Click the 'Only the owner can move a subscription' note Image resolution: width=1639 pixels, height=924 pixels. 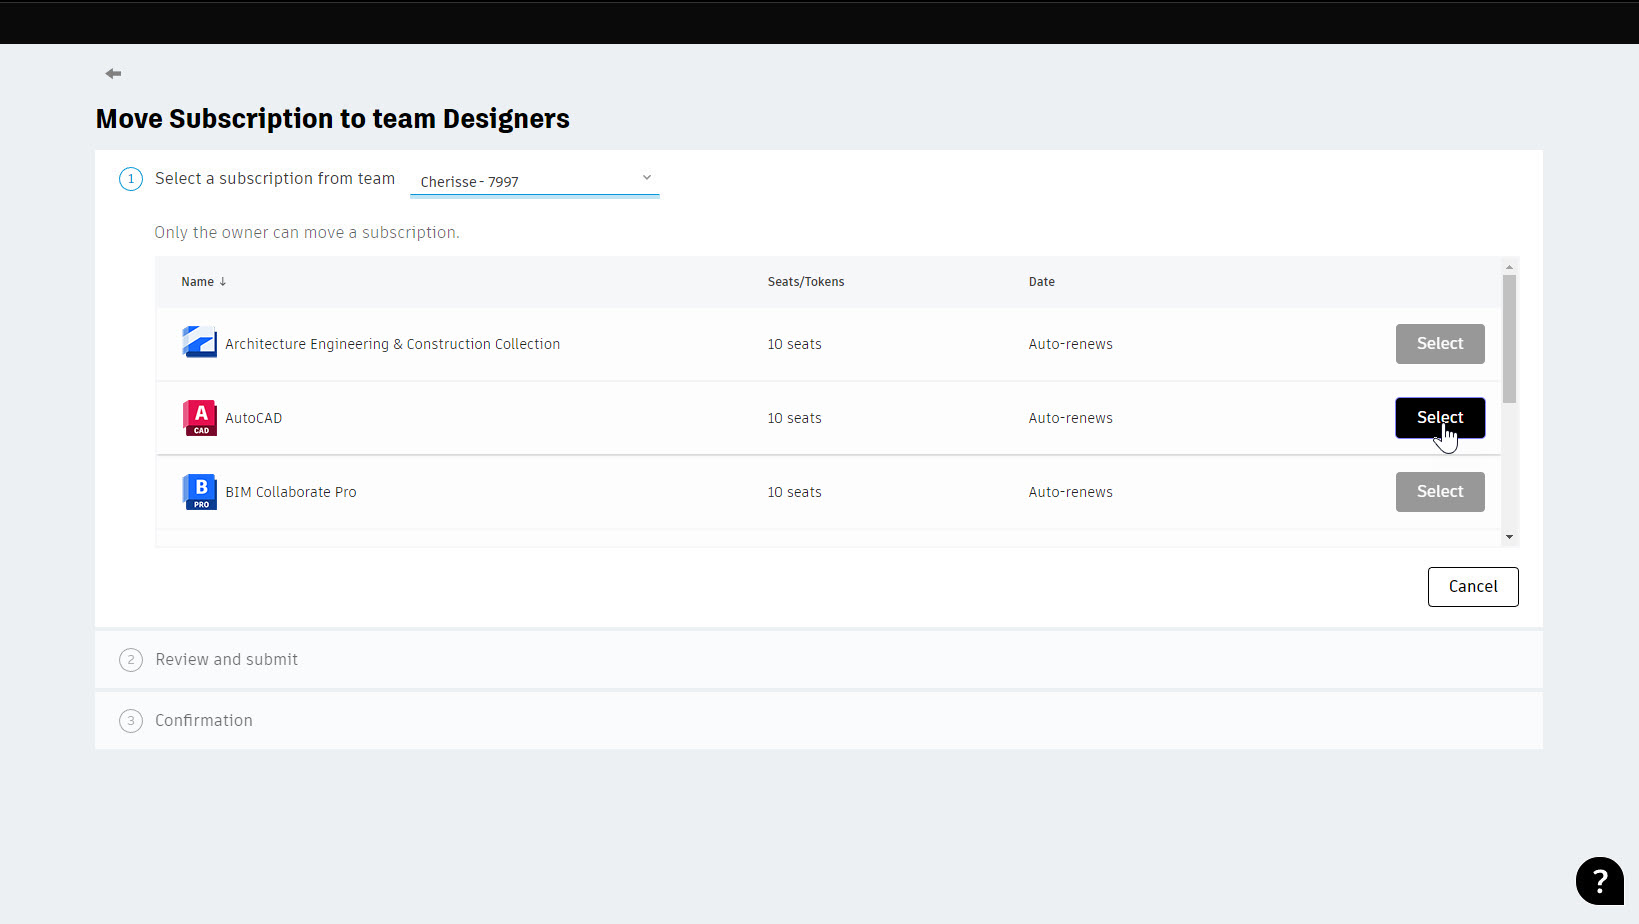coord(307,232)
